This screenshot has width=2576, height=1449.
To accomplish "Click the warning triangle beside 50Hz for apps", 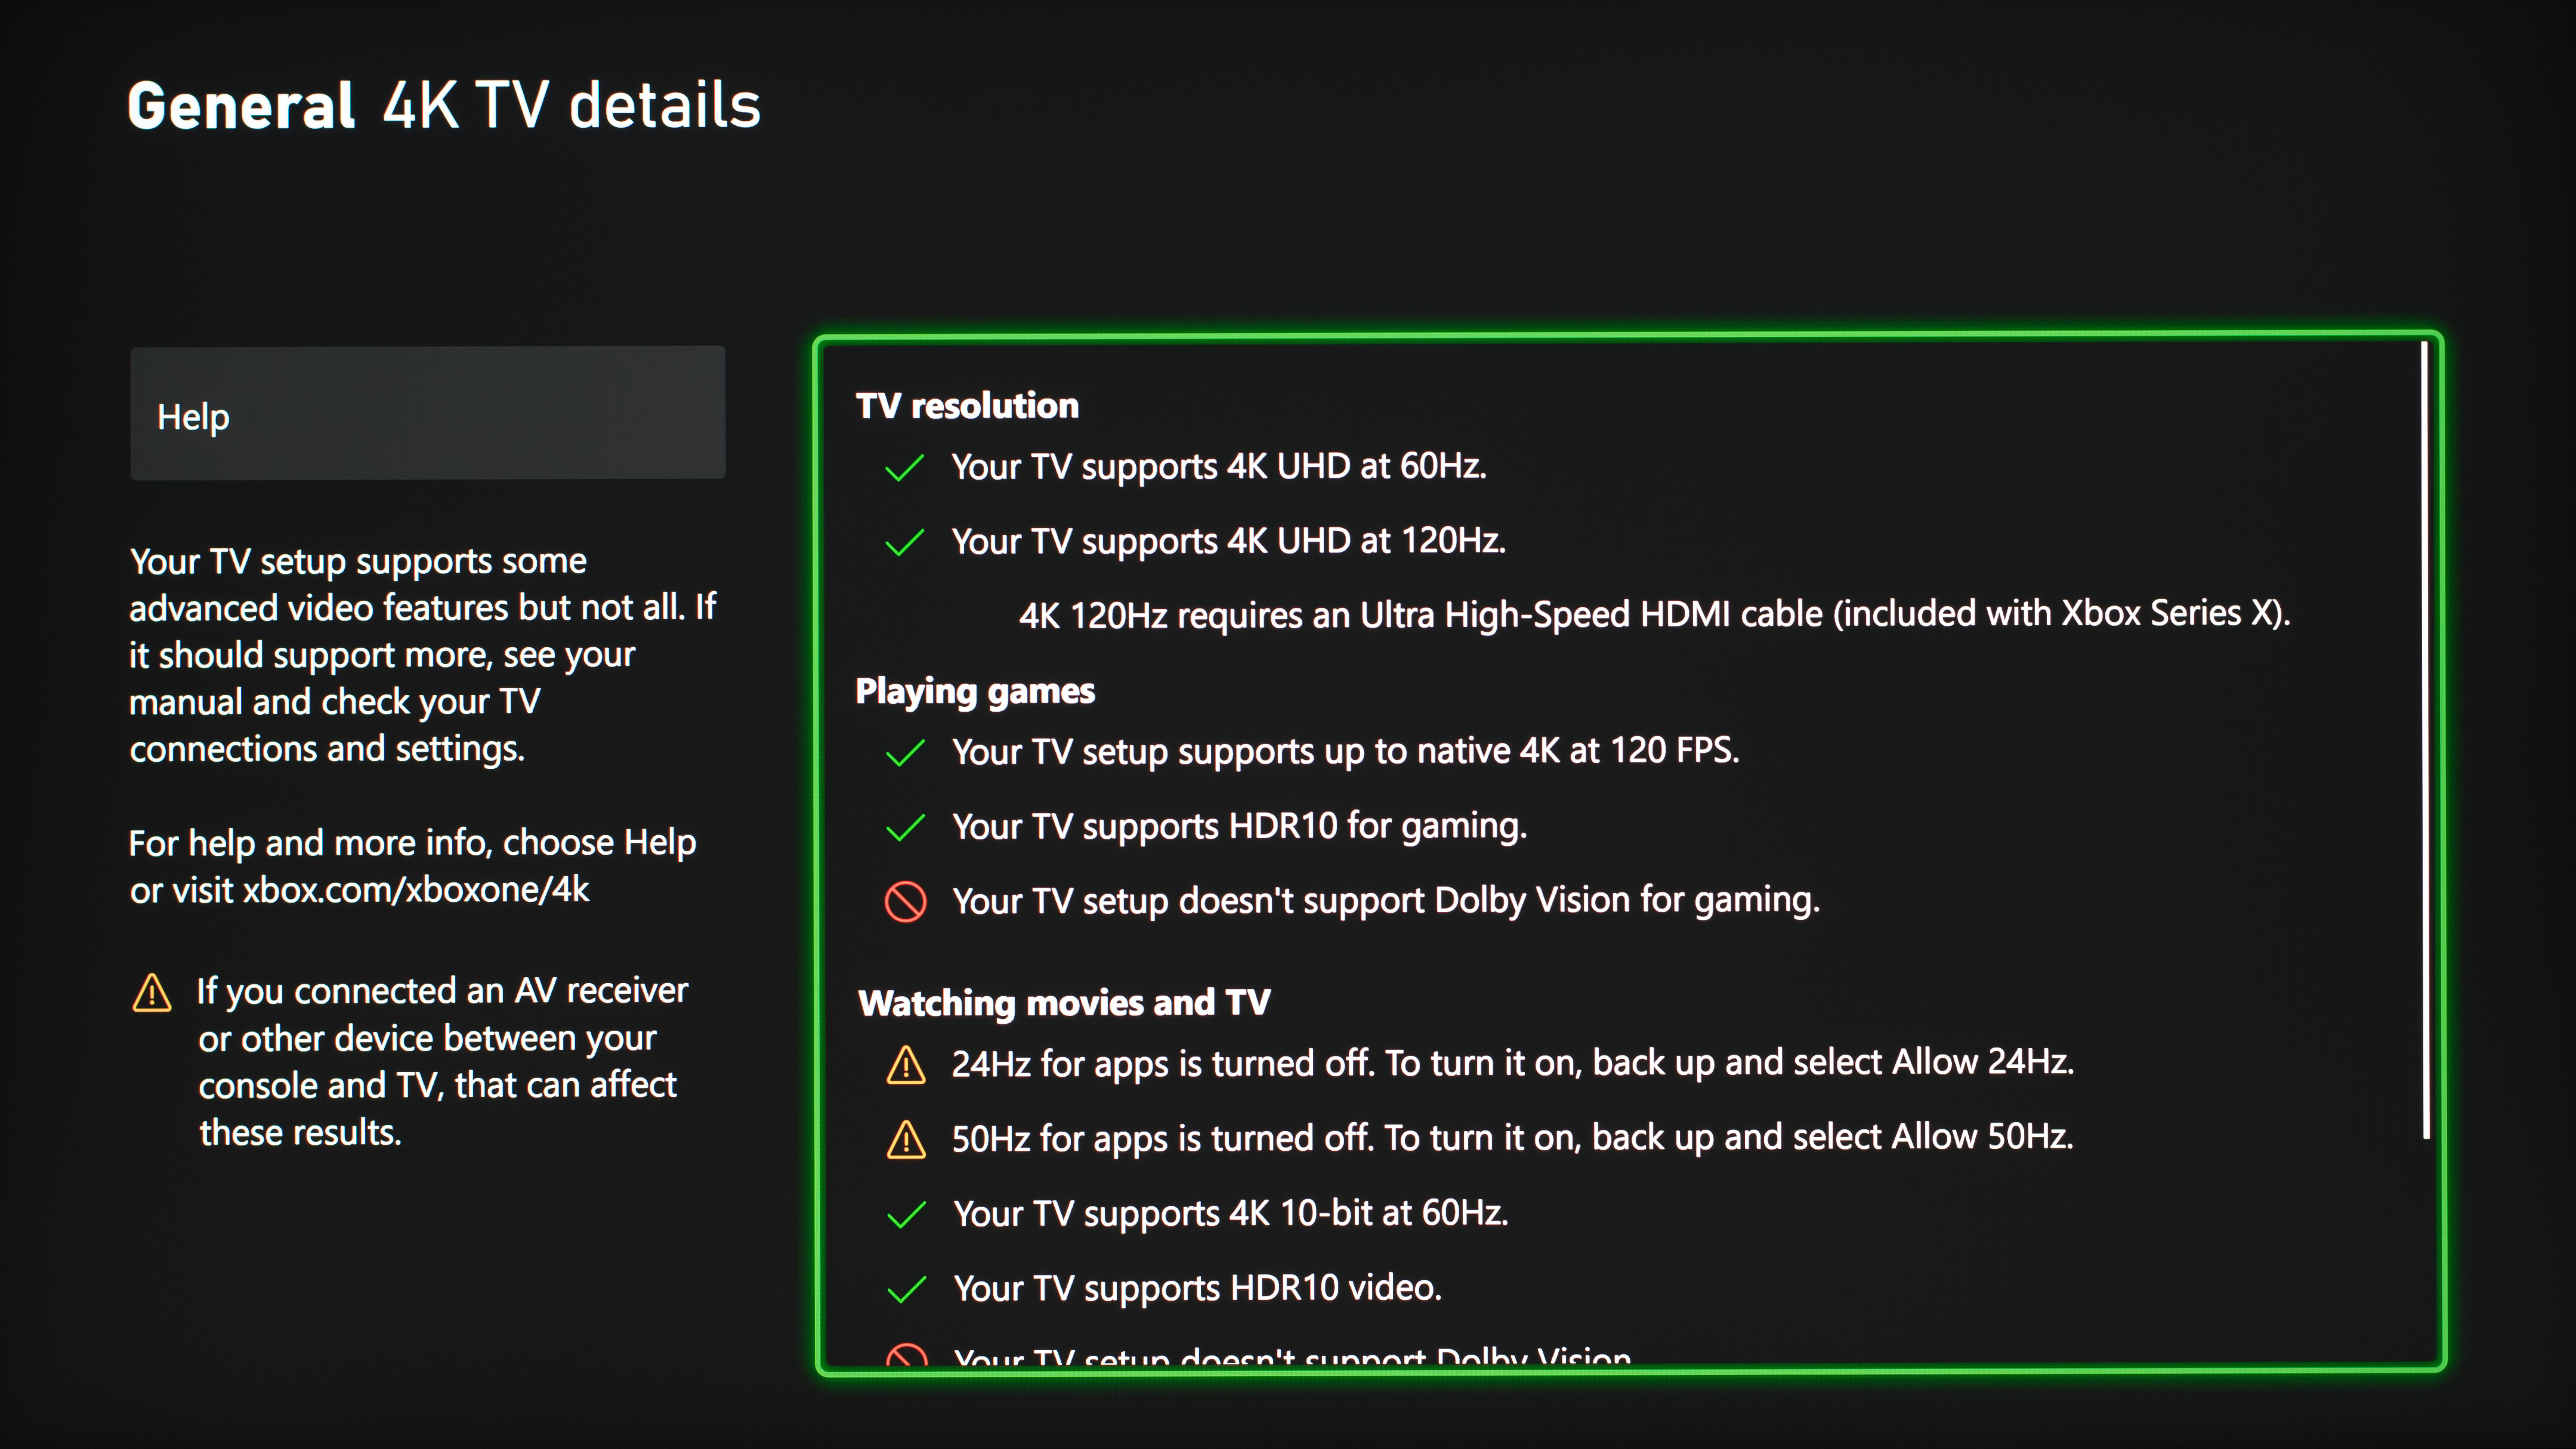I will click(x=905, y=1140).
